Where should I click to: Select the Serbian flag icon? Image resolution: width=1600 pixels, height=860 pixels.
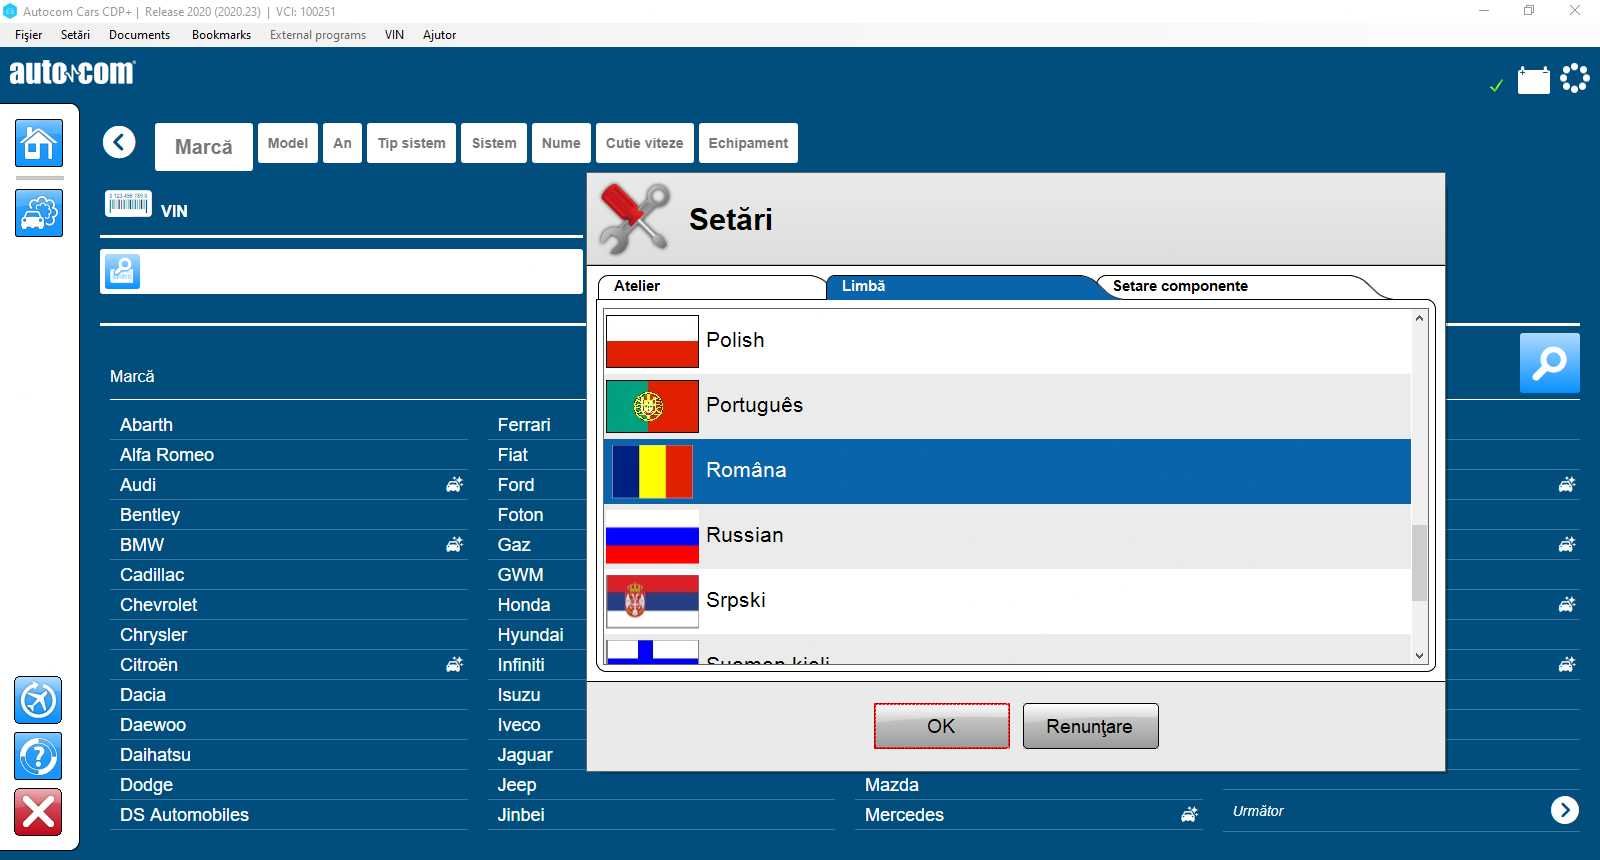coord(652,601)
